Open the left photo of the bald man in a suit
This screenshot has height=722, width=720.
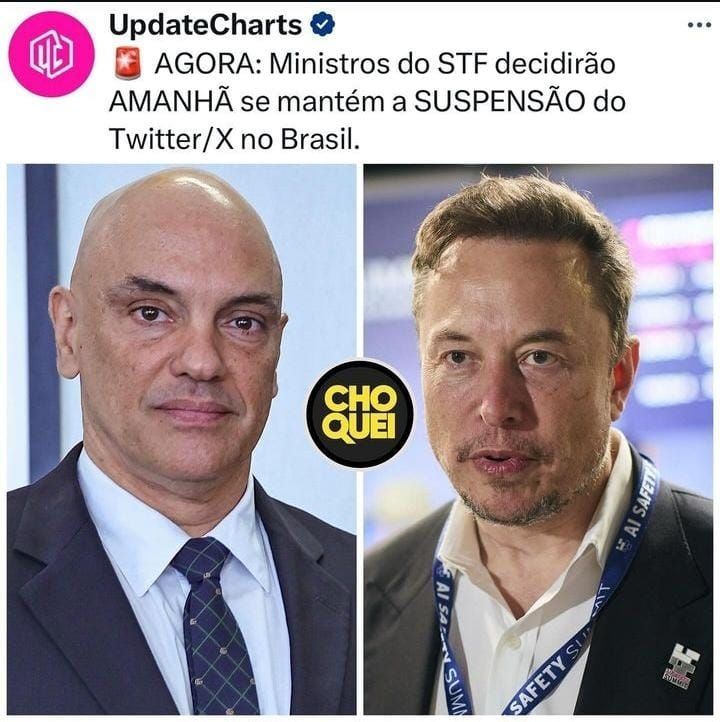point(181,439)
